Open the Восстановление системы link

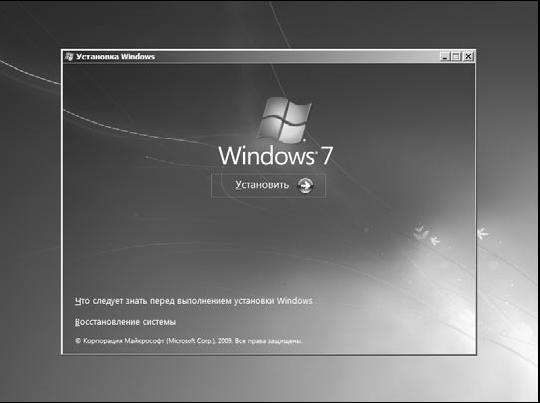tap(125, 322)
